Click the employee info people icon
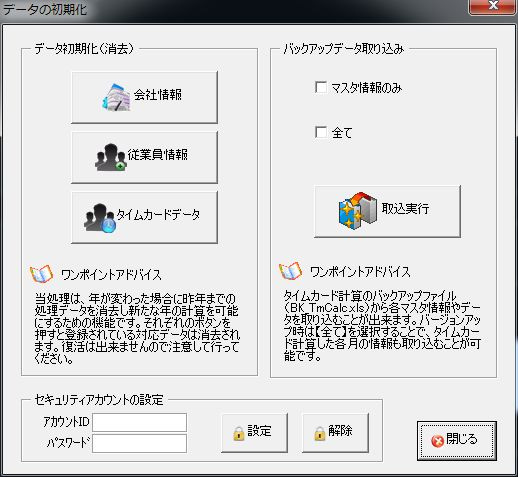518x477 pixels. pos(111,157)
